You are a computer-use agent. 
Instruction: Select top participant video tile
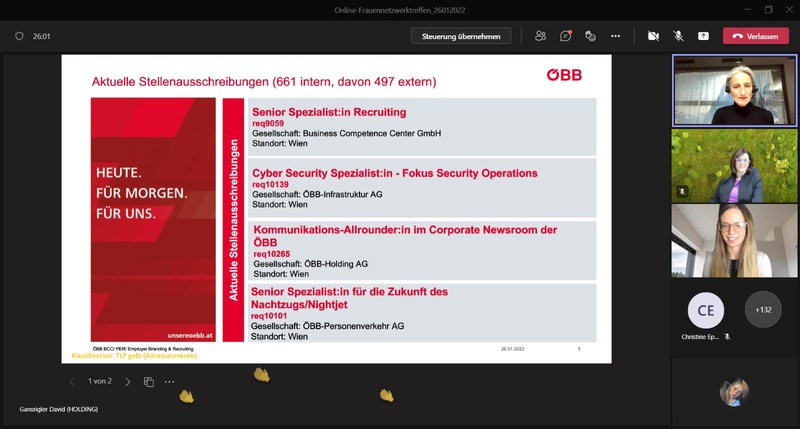(734, 90)
